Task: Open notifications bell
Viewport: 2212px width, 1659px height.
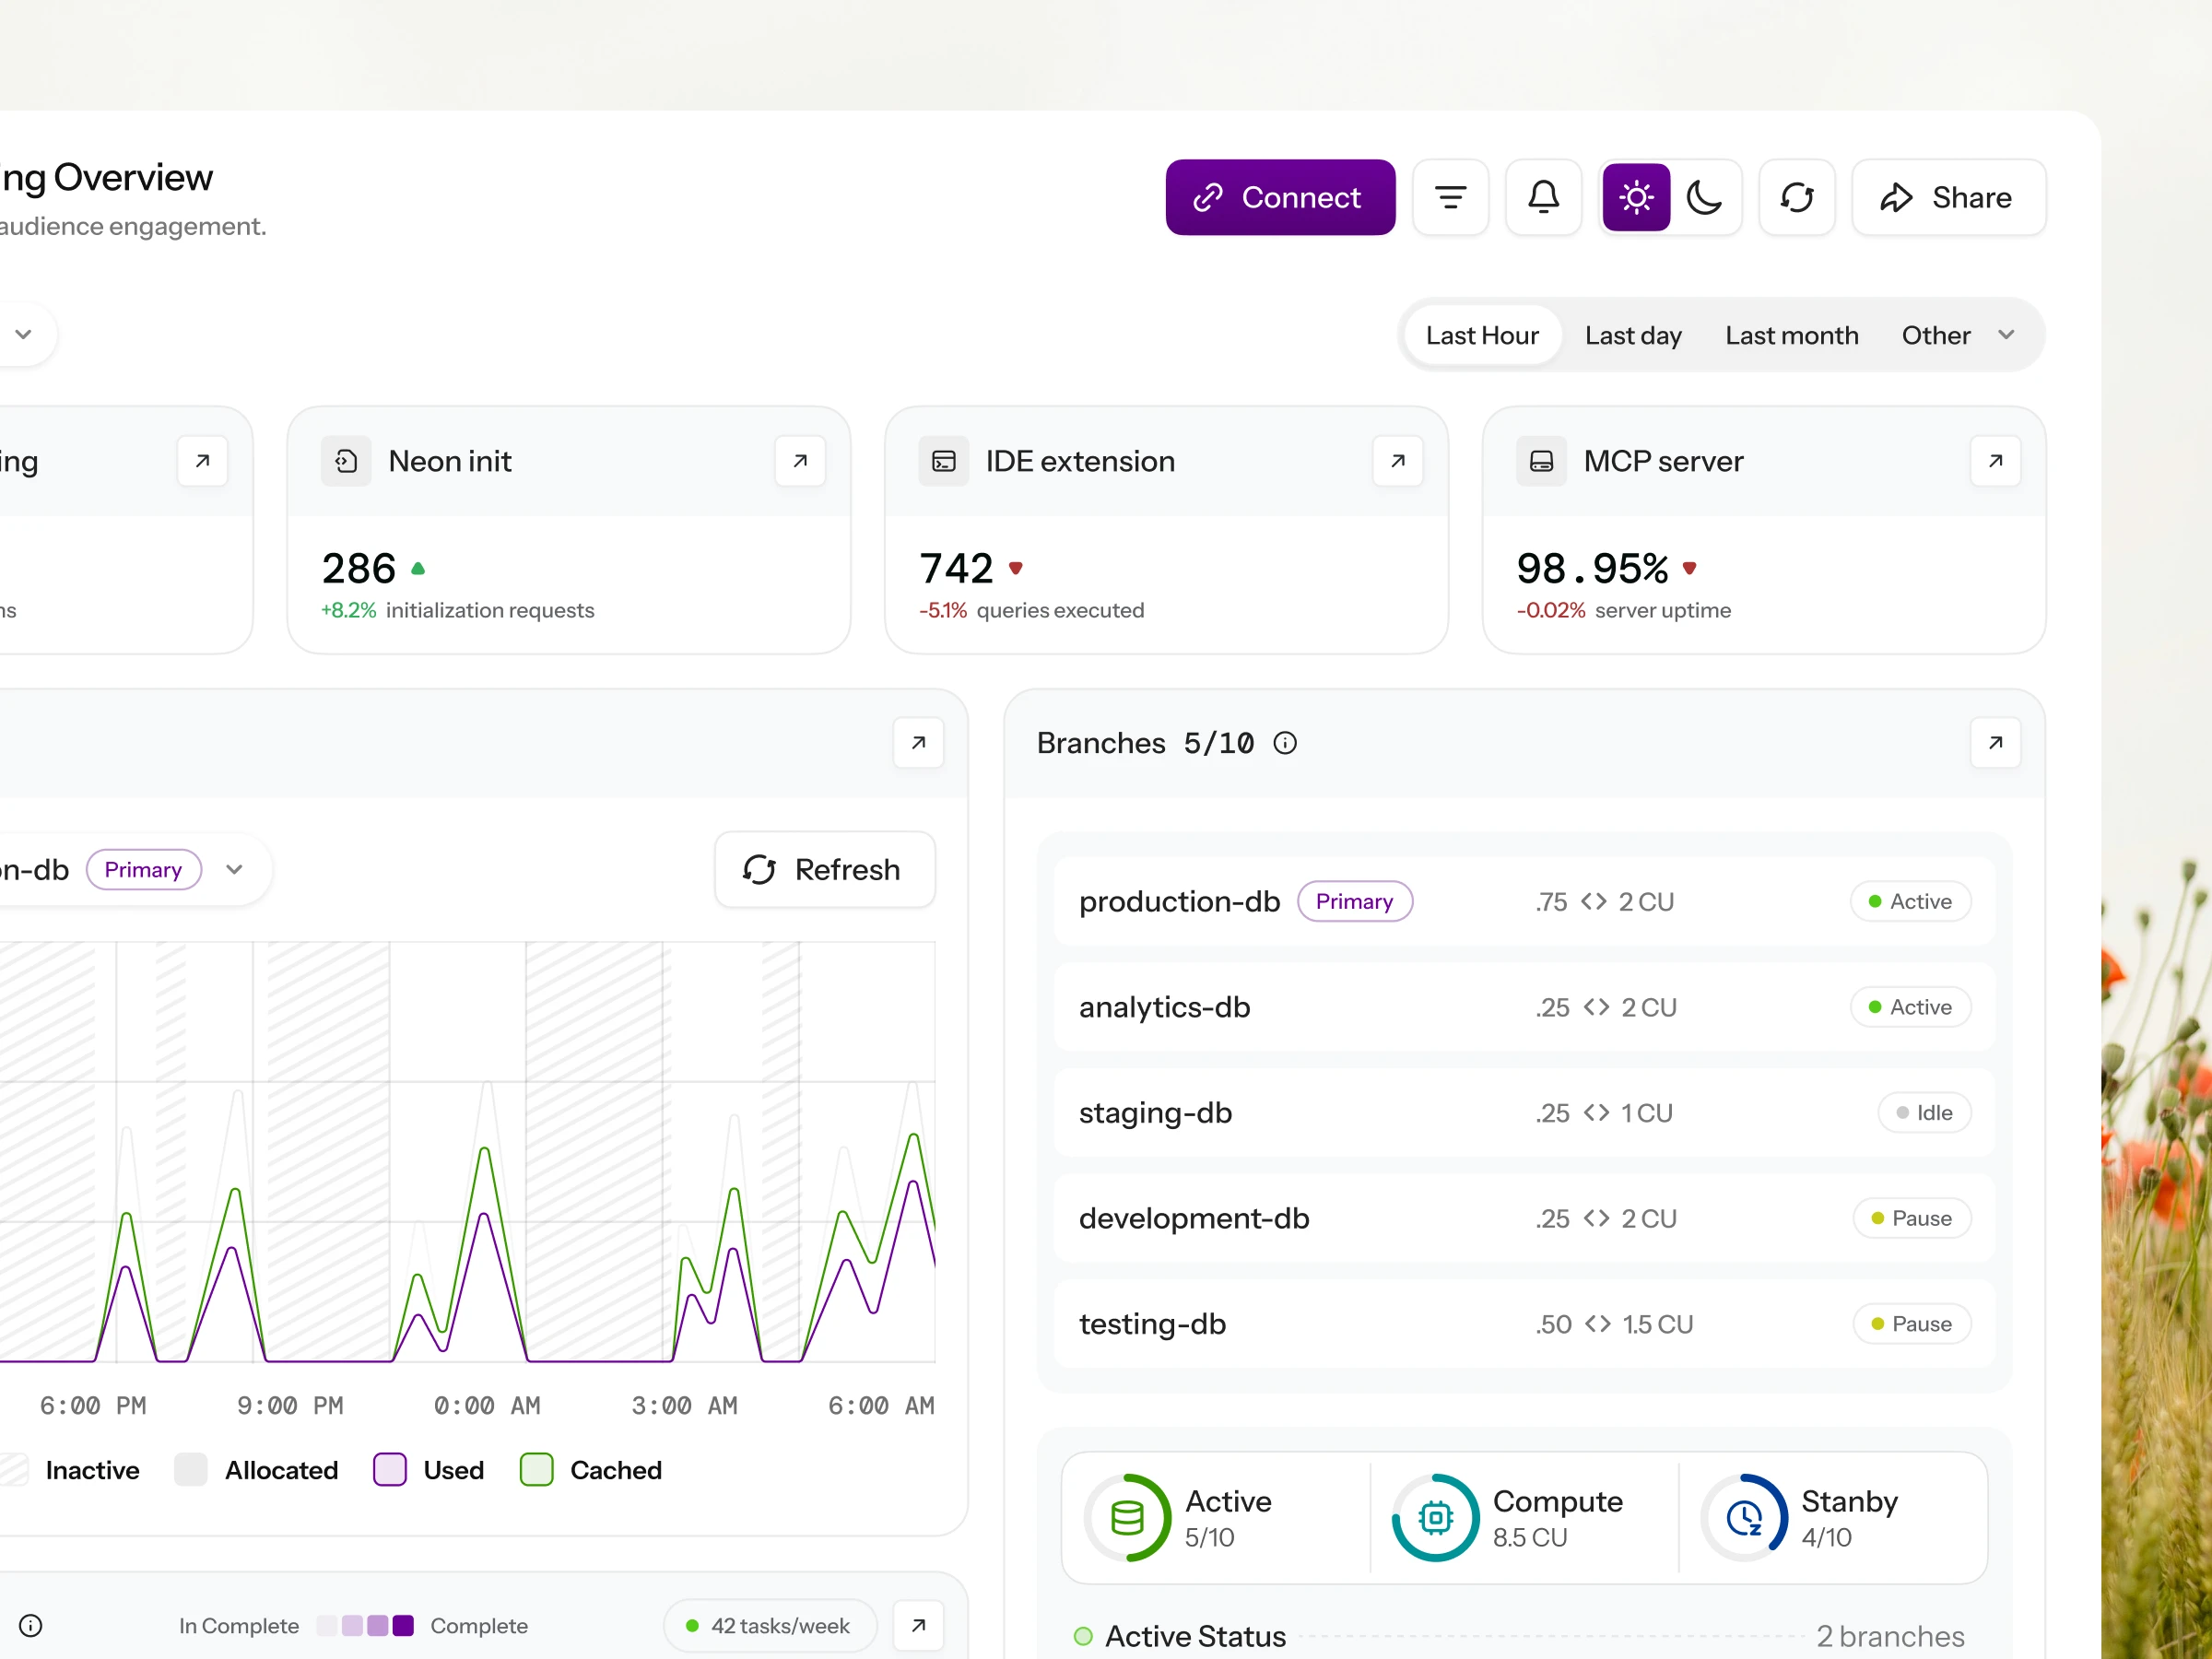Action: point(1543,197)
